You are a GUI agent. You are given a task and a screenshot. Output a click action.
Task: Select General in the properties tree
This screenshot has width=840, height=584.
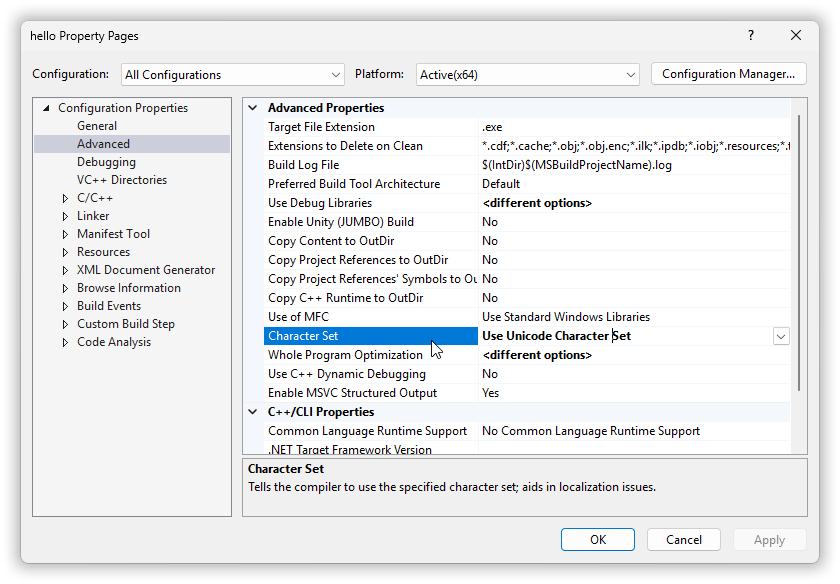pos(97,126)
